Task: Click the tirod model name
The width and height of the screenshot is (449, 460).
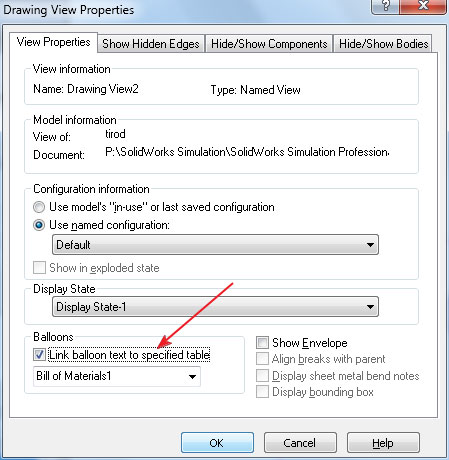Action: [115, 134]
